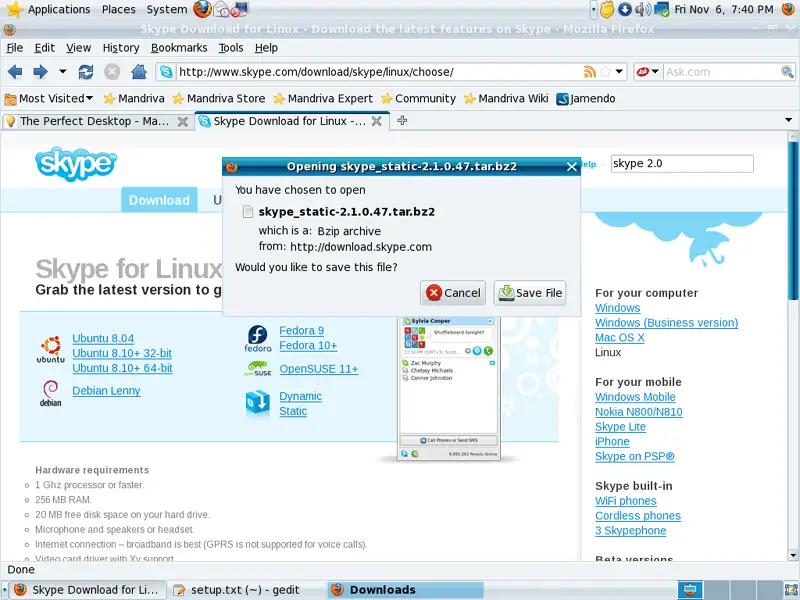Click the Skype site icon in address bar
This screenshot has width=800, height=600.
[166, 72]
